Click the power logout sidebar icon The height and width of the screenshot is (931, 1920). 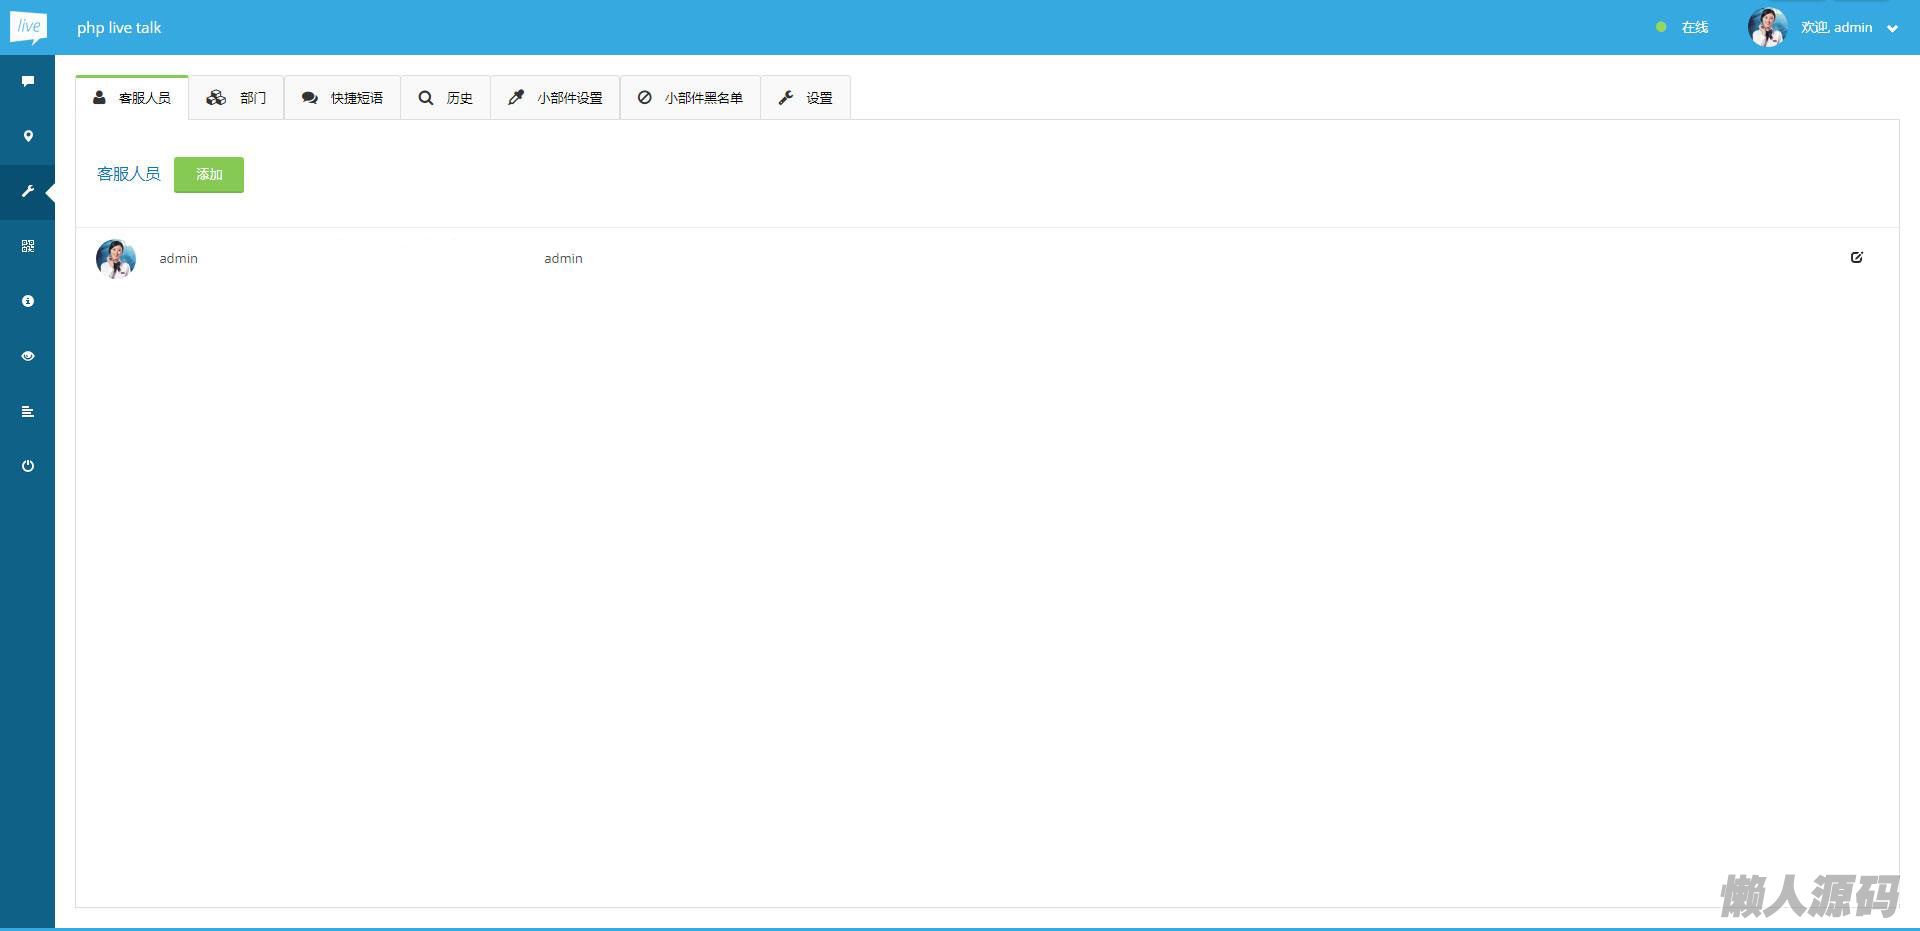tap(28, 466)
